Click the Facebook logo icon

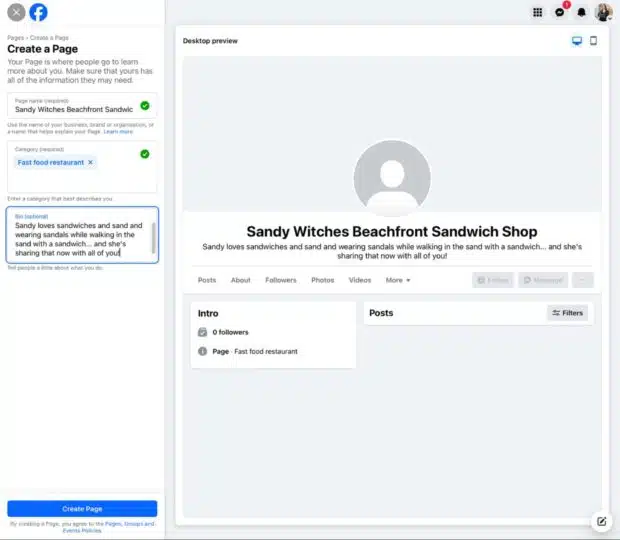[38, 12]
